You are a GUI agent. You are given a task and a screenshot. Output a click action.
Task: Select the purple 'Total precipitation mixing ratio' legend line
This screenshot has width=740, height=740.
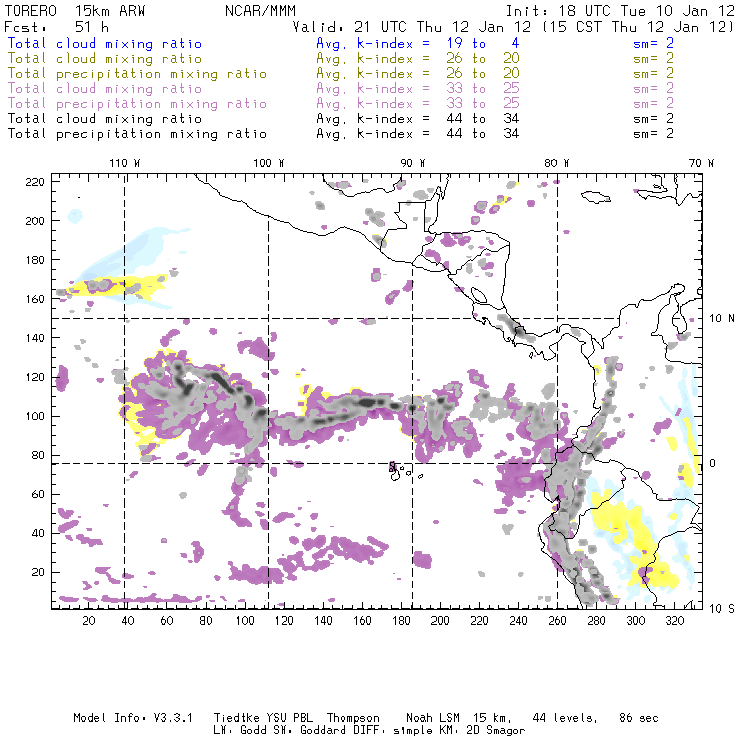[137, 104]
